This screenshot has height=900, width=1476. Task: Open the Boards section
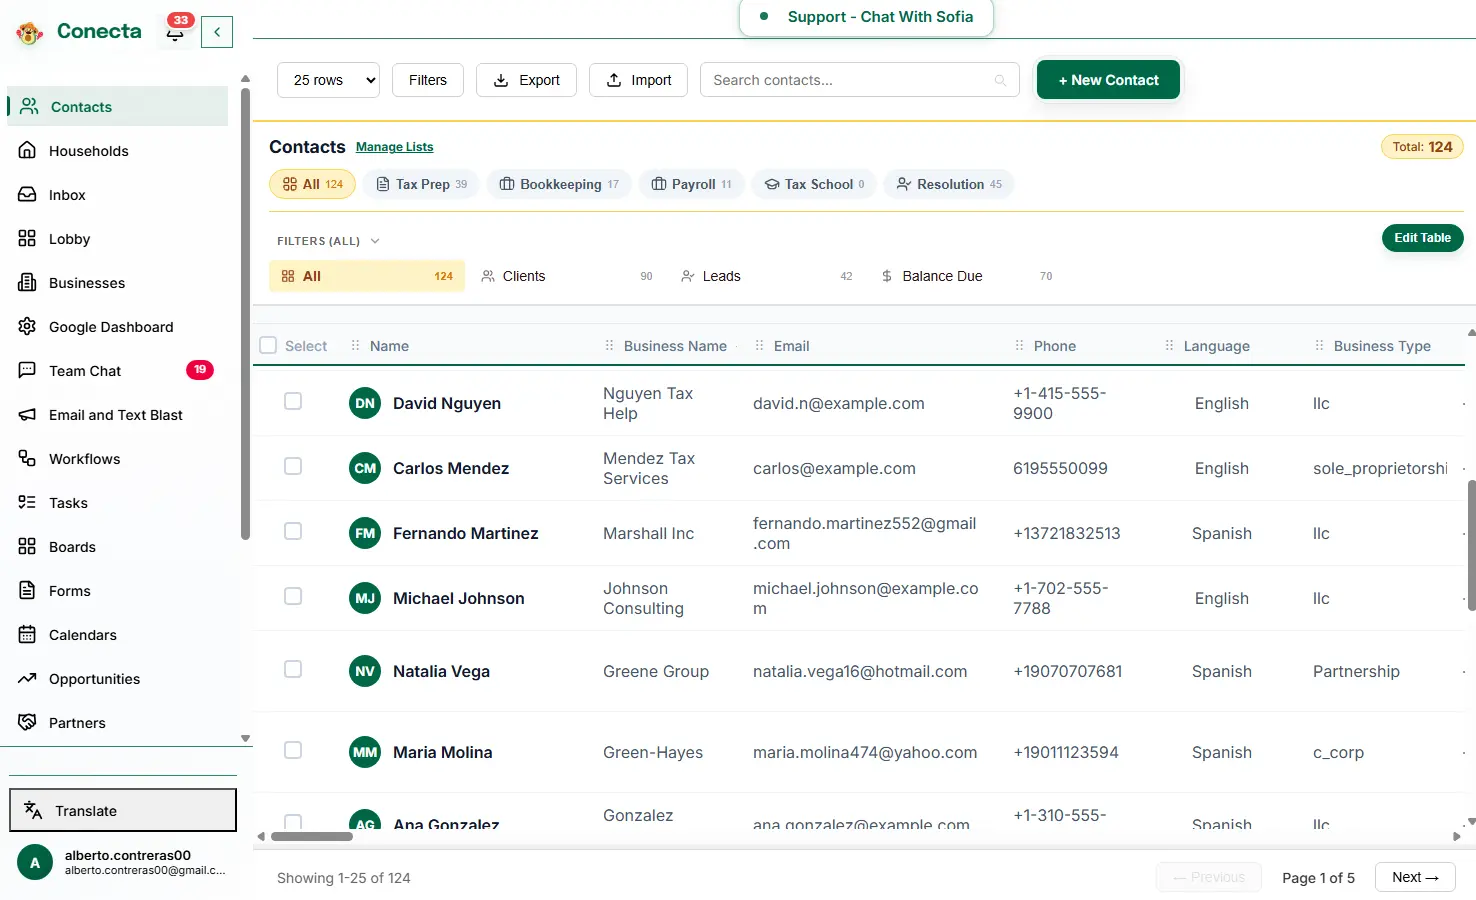tap(71, 546)
